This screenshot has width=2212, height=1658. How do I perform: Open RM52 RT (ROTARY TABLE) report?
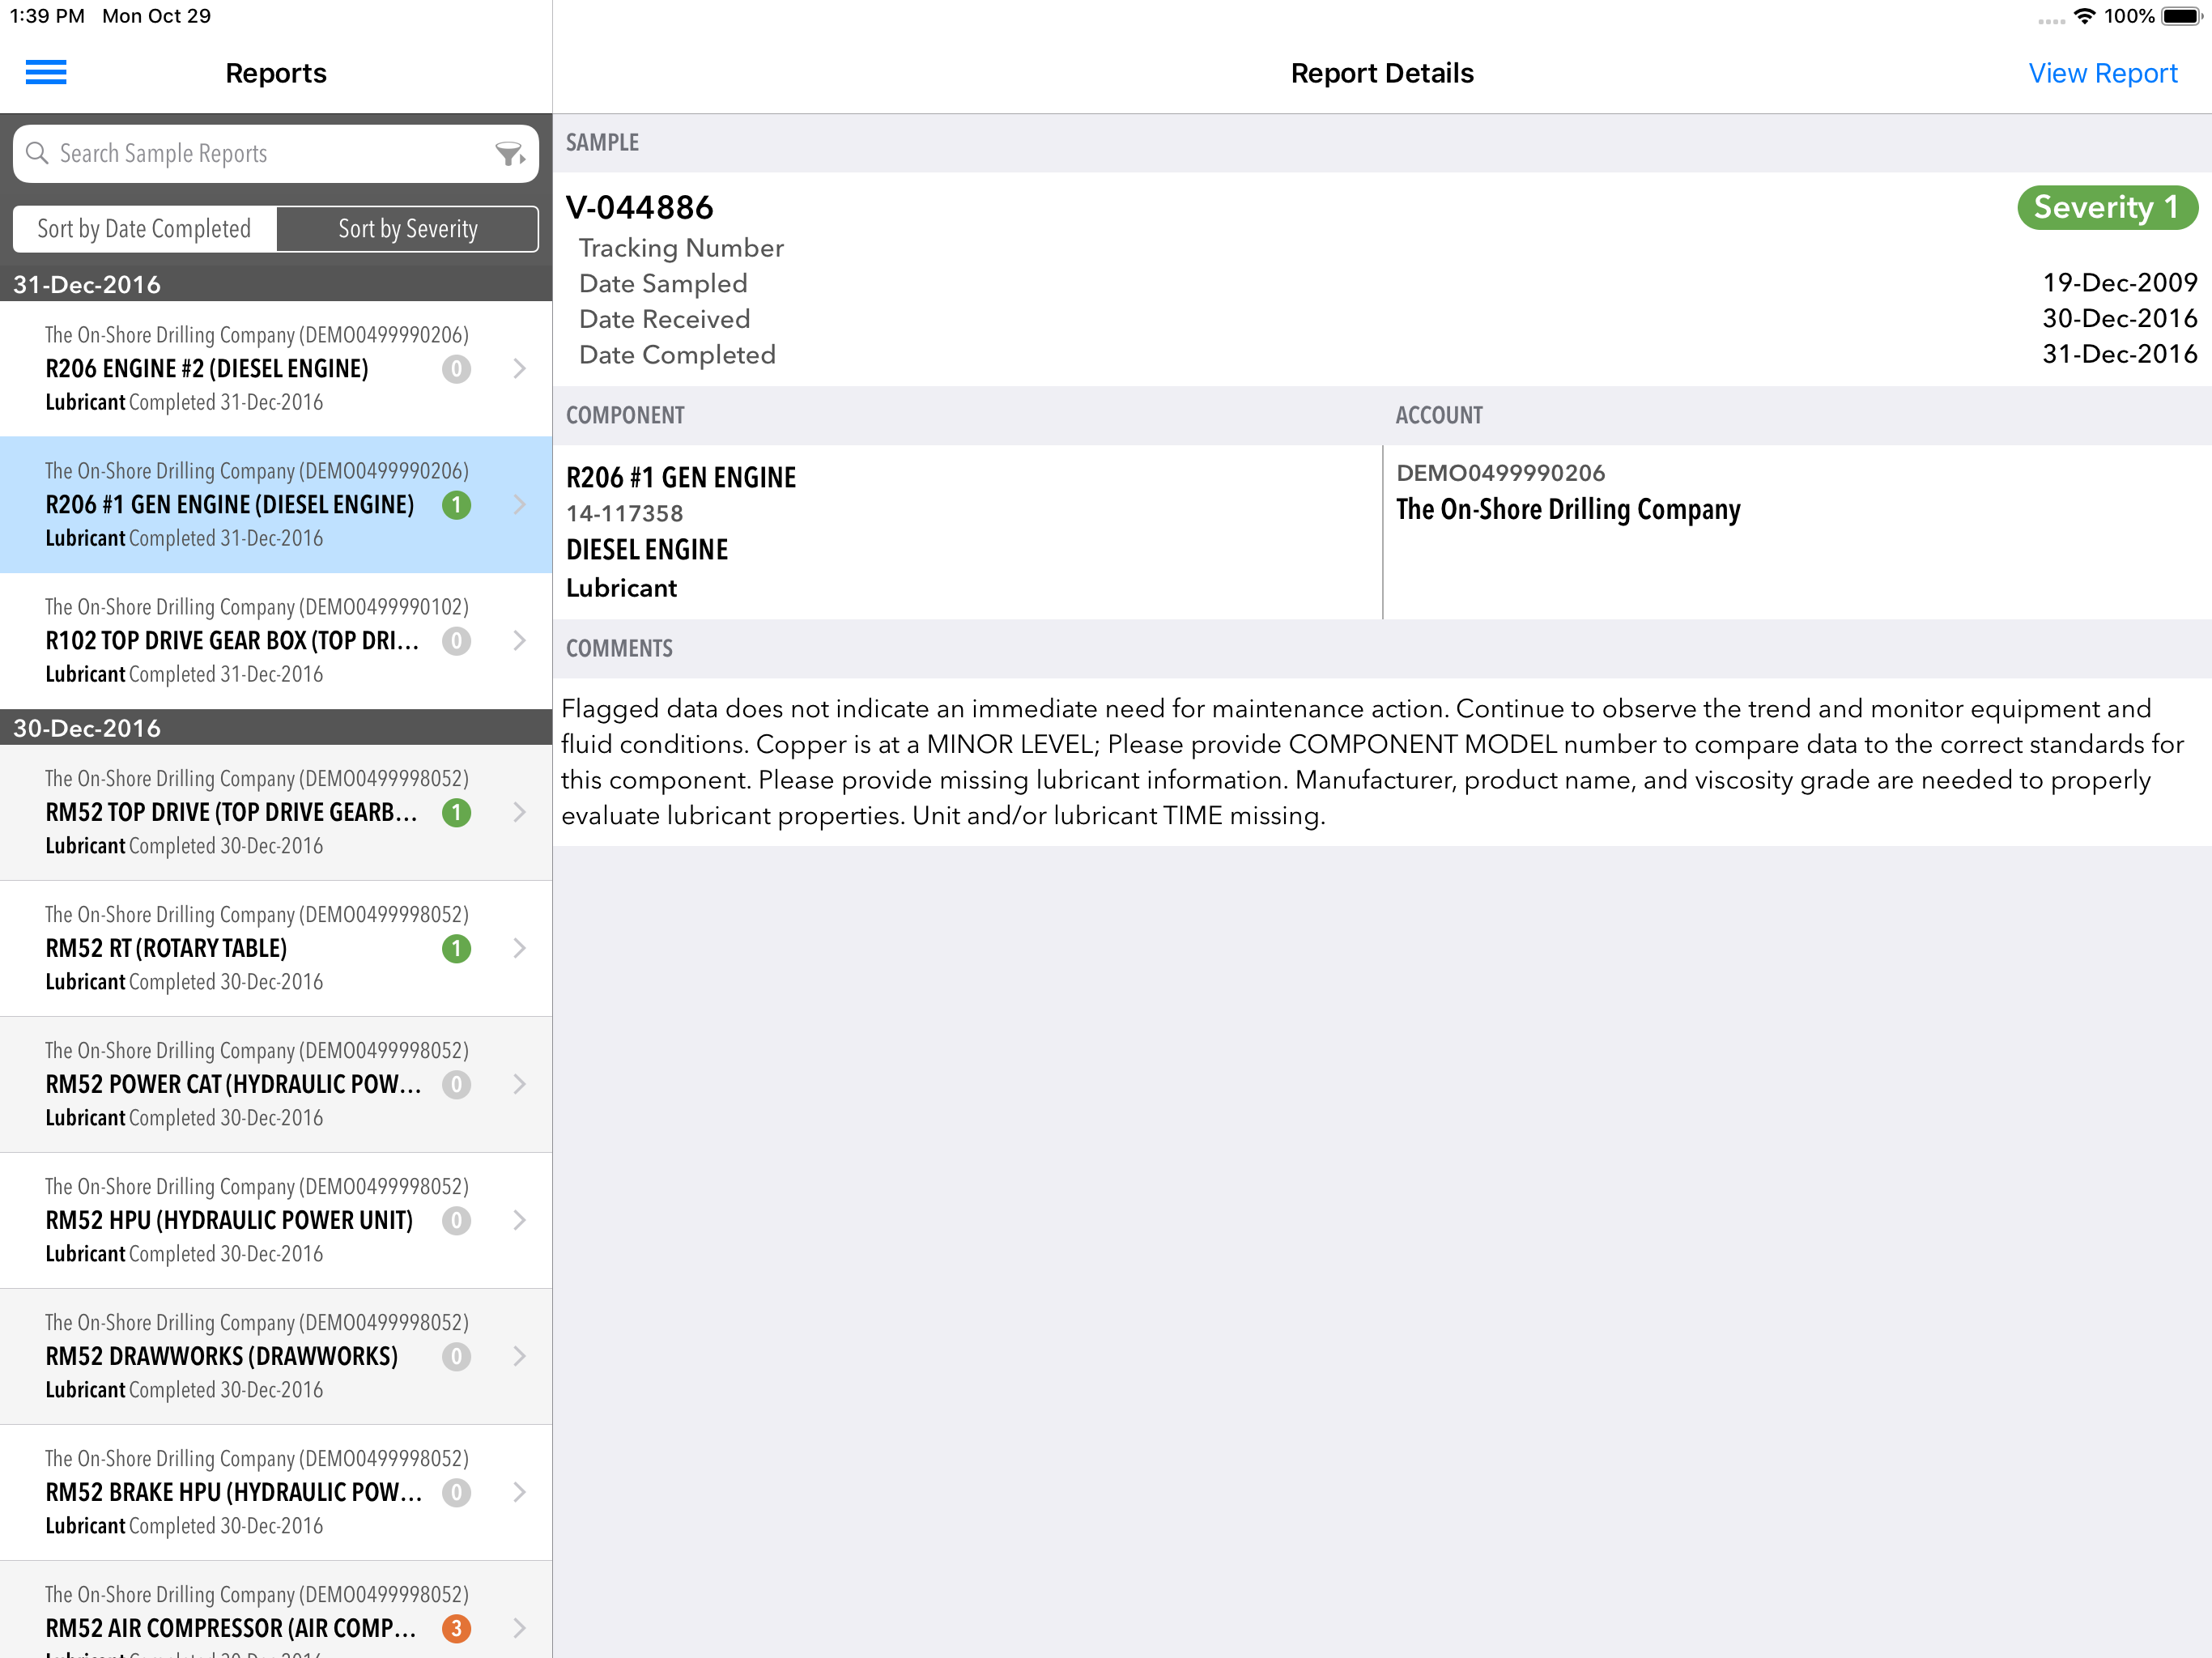click(x=276, y=948)
